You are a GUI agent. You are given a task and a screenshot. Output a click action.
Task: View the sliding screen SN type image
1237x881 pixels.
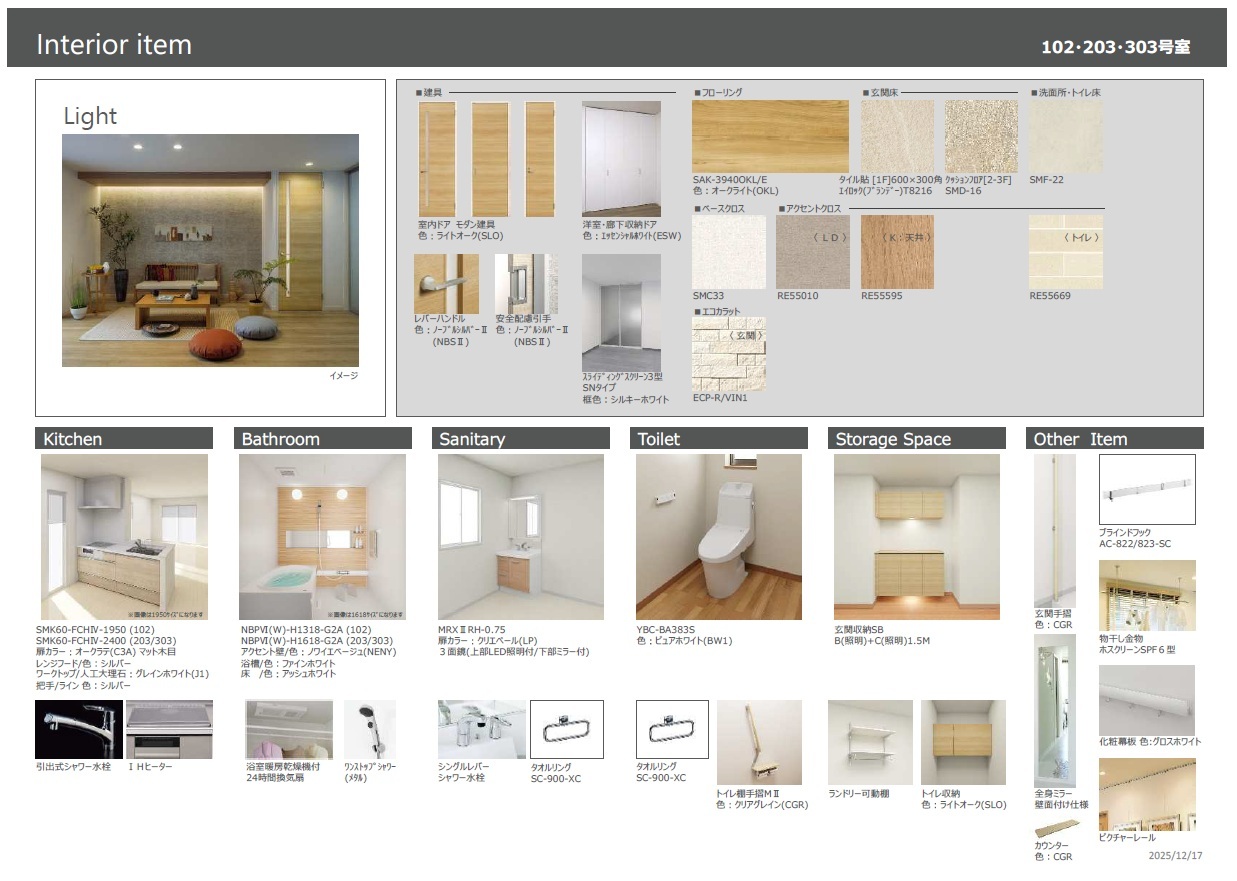click(621, 313)
